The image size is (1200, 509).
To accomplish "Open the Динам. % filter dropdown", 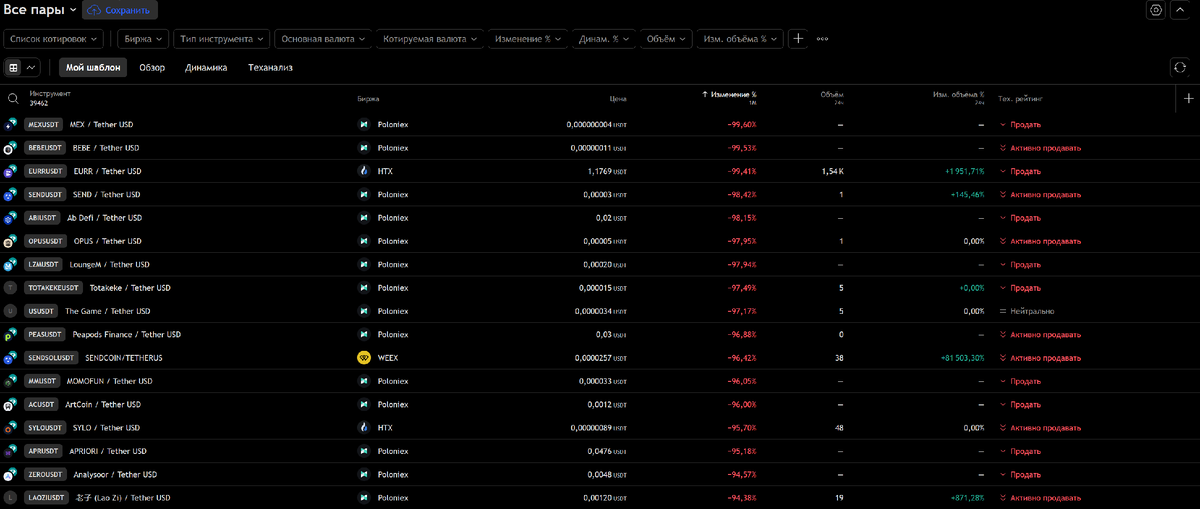I will (604, 39).
